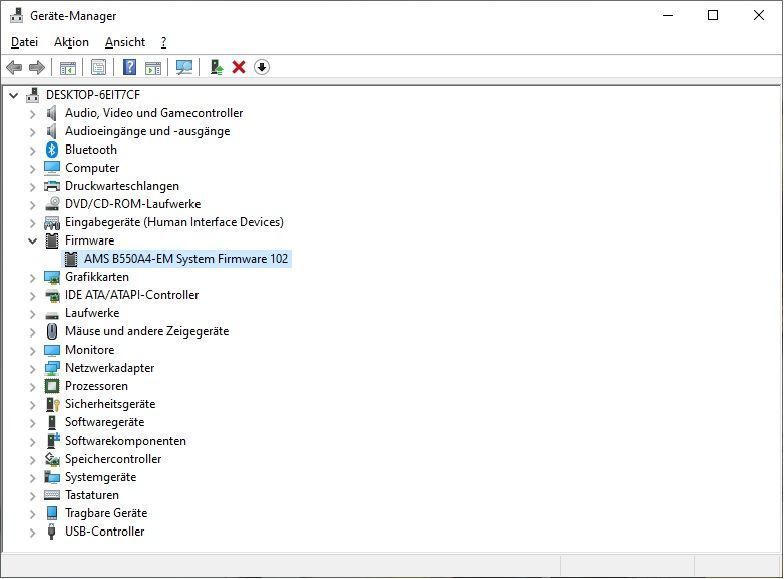The height and width of the screenshot is (579, 784).
Task: Expand the USB-Controller category
Action: [x=33, y=532]
